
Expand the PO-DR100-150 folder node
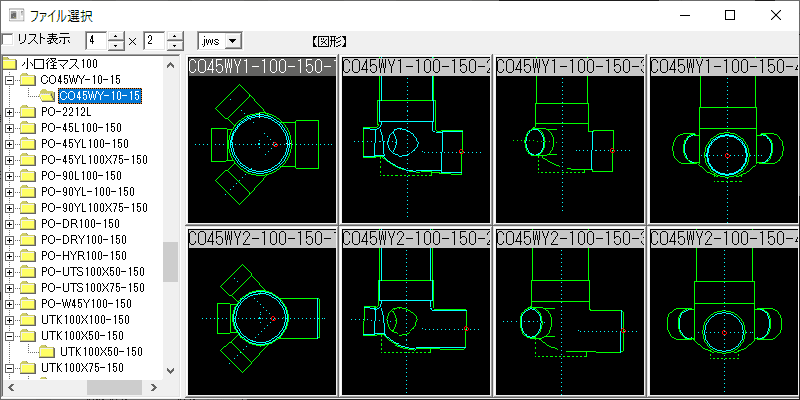(9, 223)
